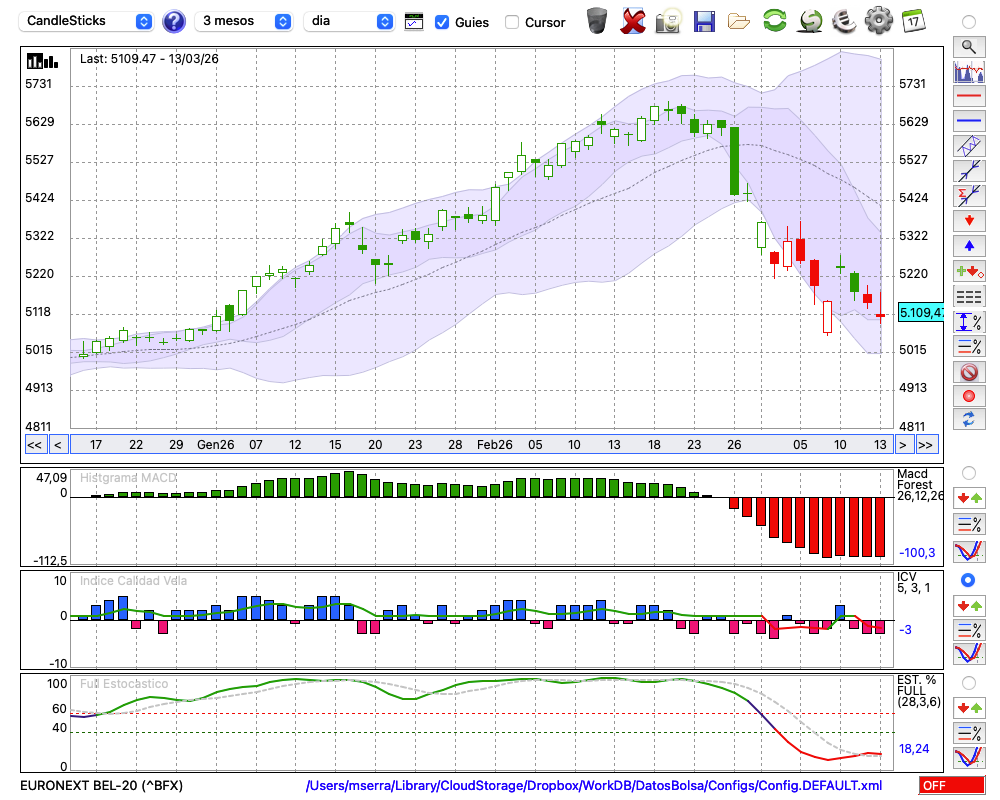The width and height of the screenshot is (1000, 800).
Task: Click the green plus red arrow tool
Action: pos(969,272)
